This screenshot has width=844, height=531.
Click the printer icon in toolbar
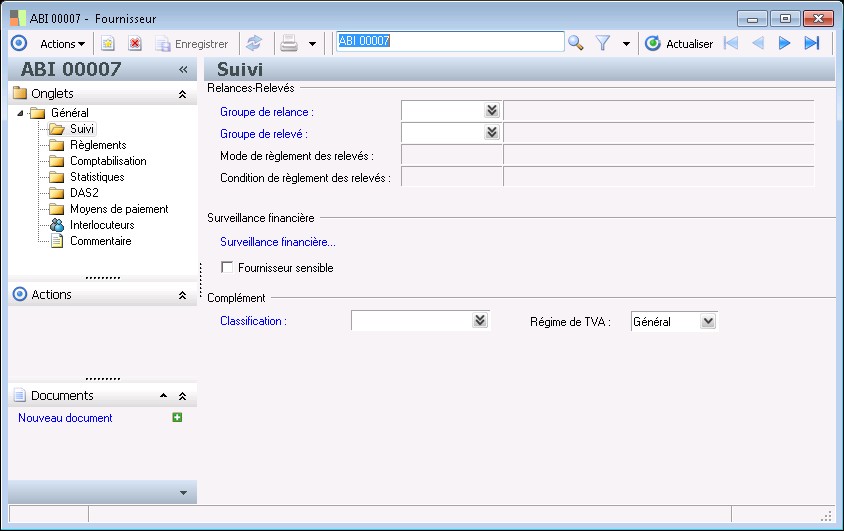289,43
